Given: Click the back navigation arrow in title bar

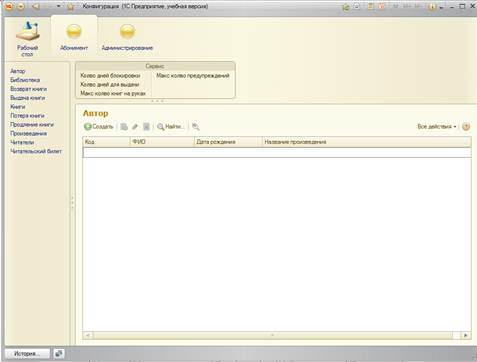Looking at the screenshot, I should [x=36, y=6].
